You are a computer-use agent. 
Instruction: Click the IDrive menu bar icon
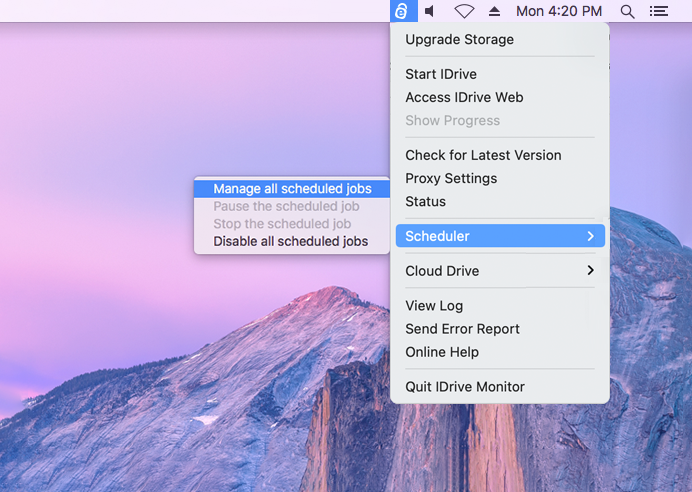click(403, 11)
